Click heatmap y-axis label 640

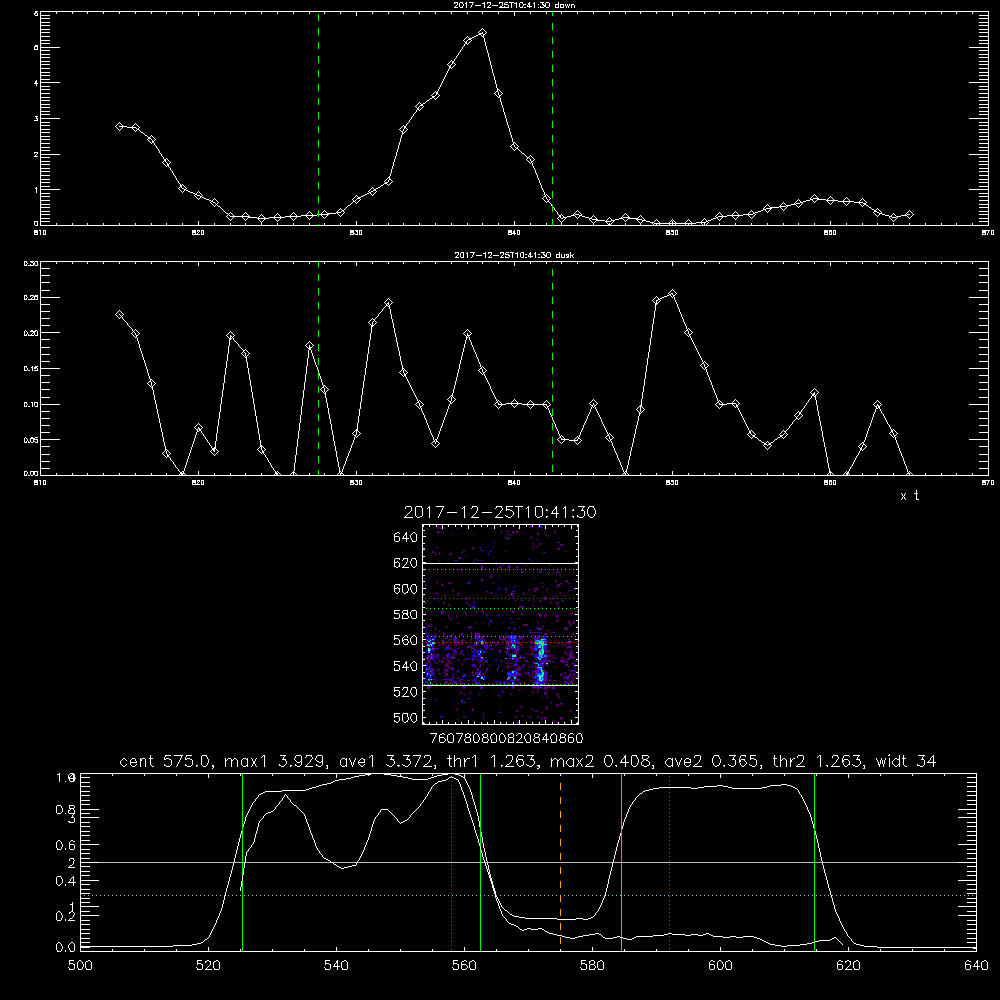coord(406,537)
